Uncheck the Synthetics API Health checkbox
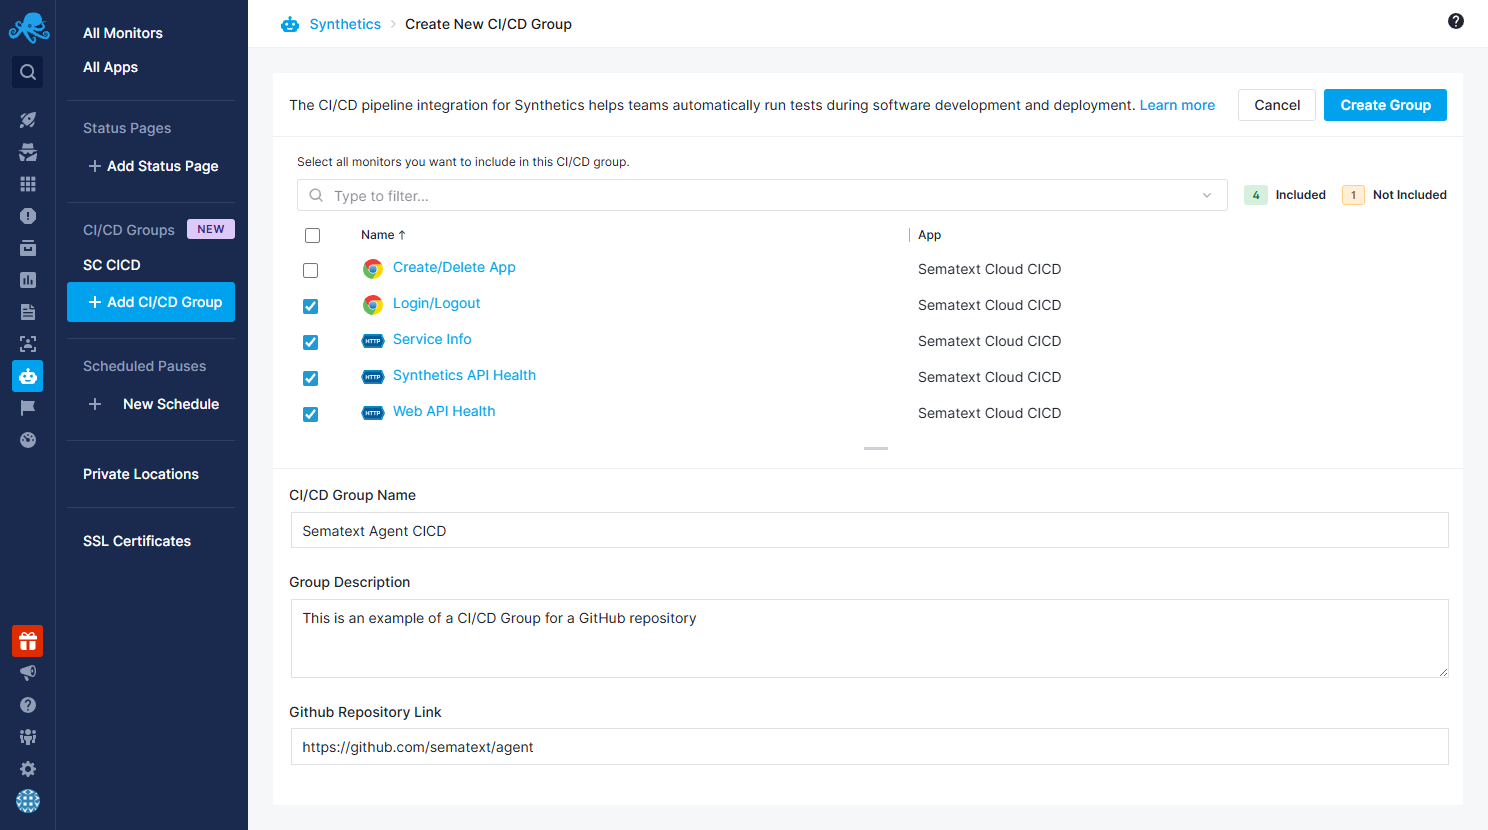This screenshot has width=1488, height=830. (x=311, y=378)
